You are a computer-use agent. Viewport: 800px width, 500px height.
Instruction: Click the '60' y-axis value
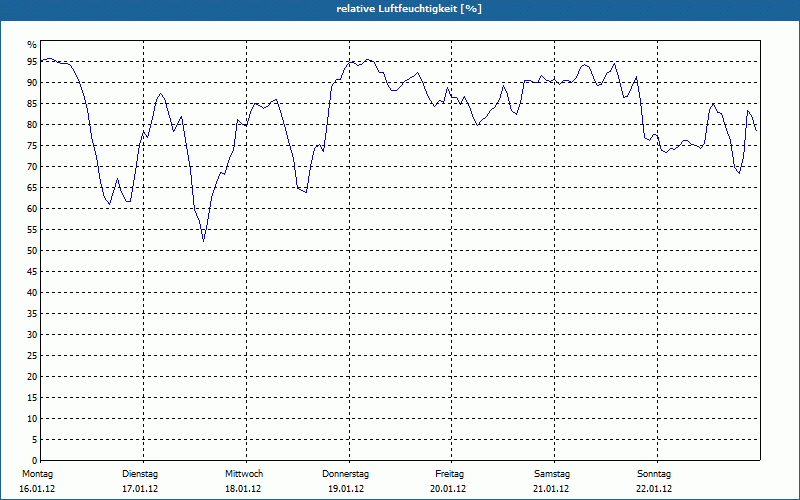coord(32,209)
